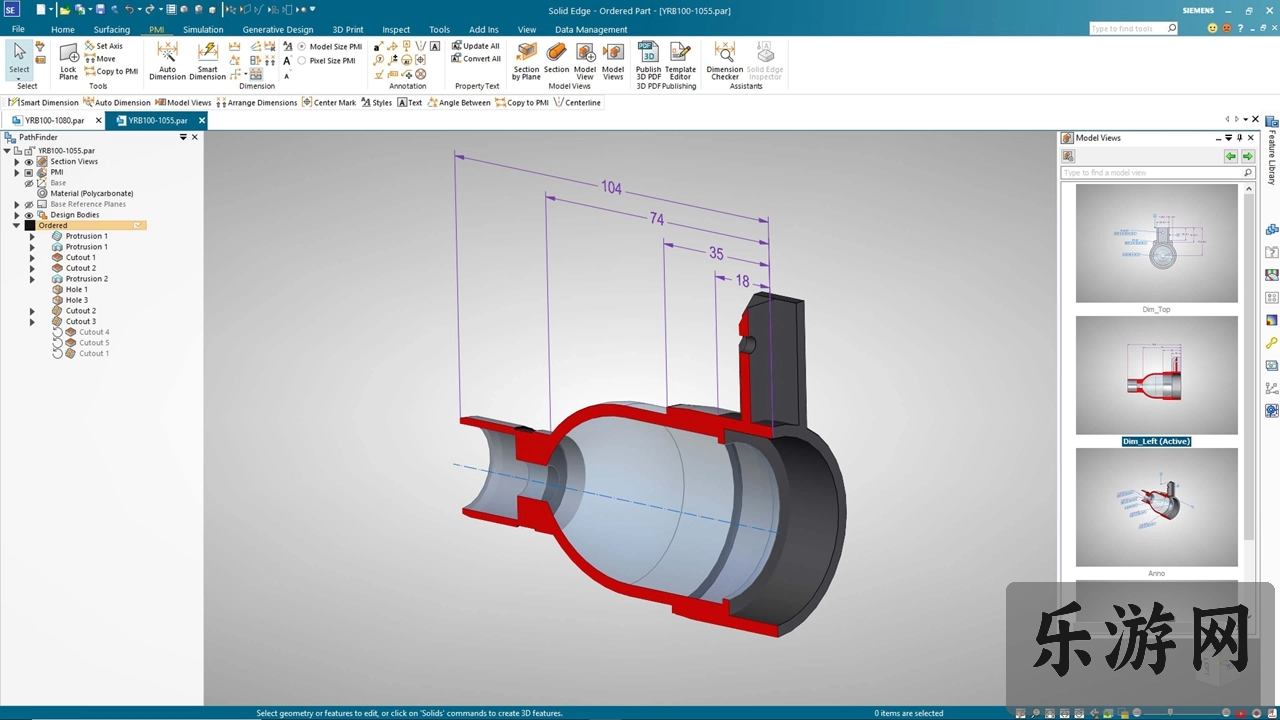Screen dimensions: 1280x720
Task: Click the Set Axis tool
Action: tap(104, 46)
